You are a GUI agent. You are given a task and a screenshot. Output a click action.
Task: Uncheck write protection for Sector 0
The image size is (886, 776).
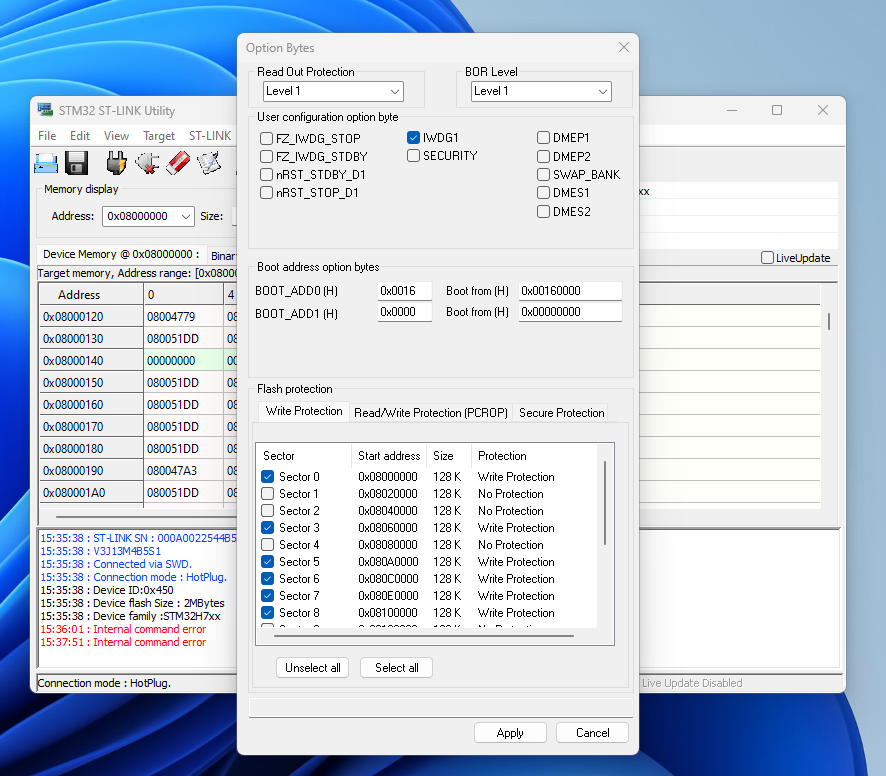[266, 476]
